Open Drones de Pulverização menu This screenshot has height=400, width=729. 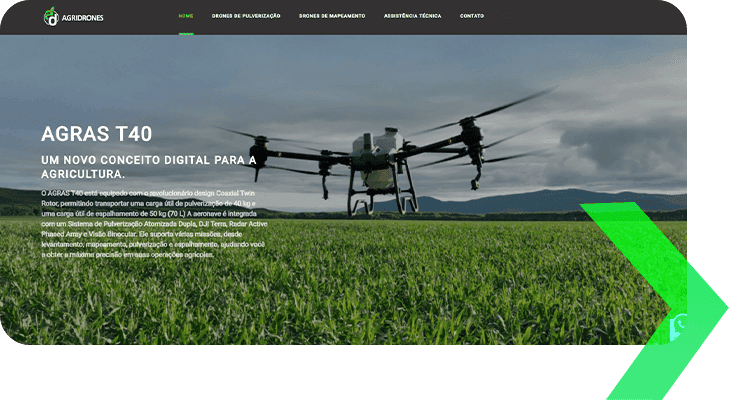pos(246,16)
